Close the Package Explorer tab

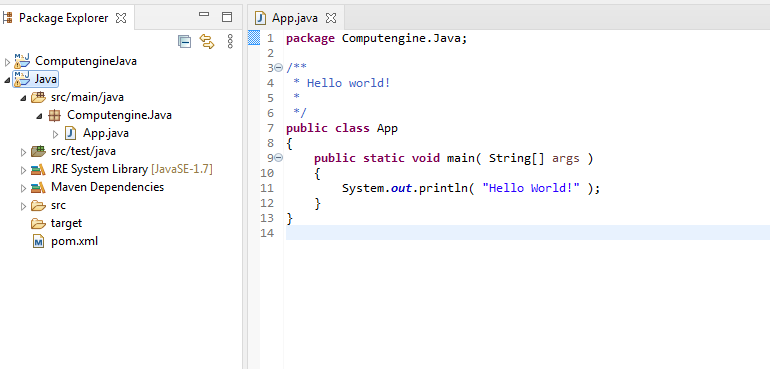tap(121, 18)
